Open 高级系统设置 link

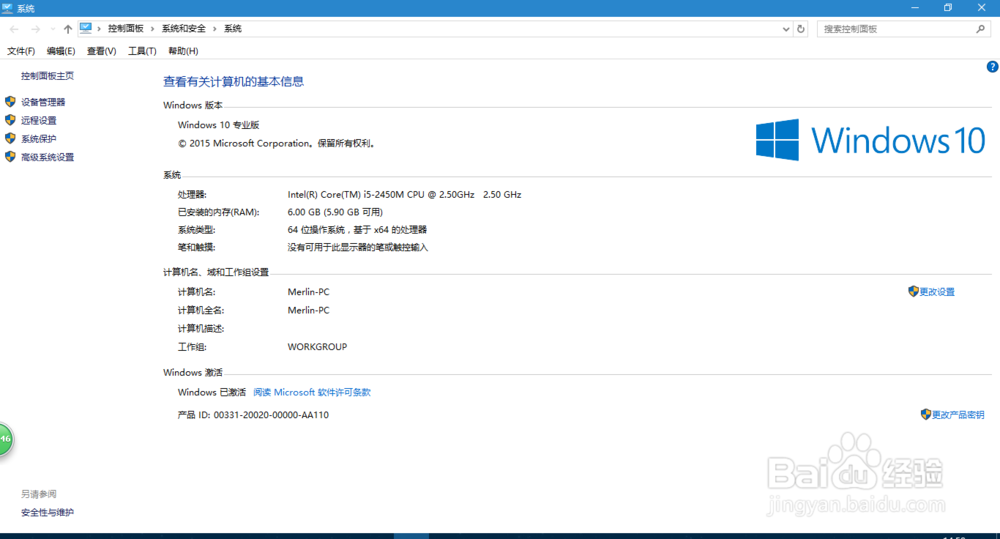47,158
